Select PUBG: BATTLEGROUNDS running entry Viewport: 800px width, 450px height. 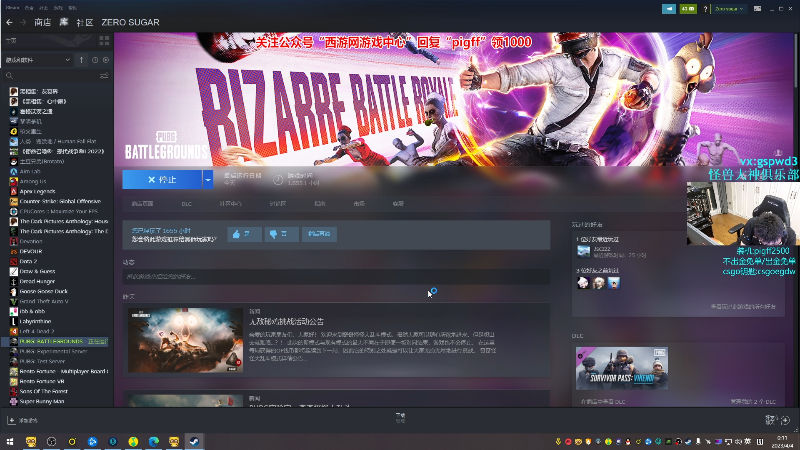click(57, 341)
